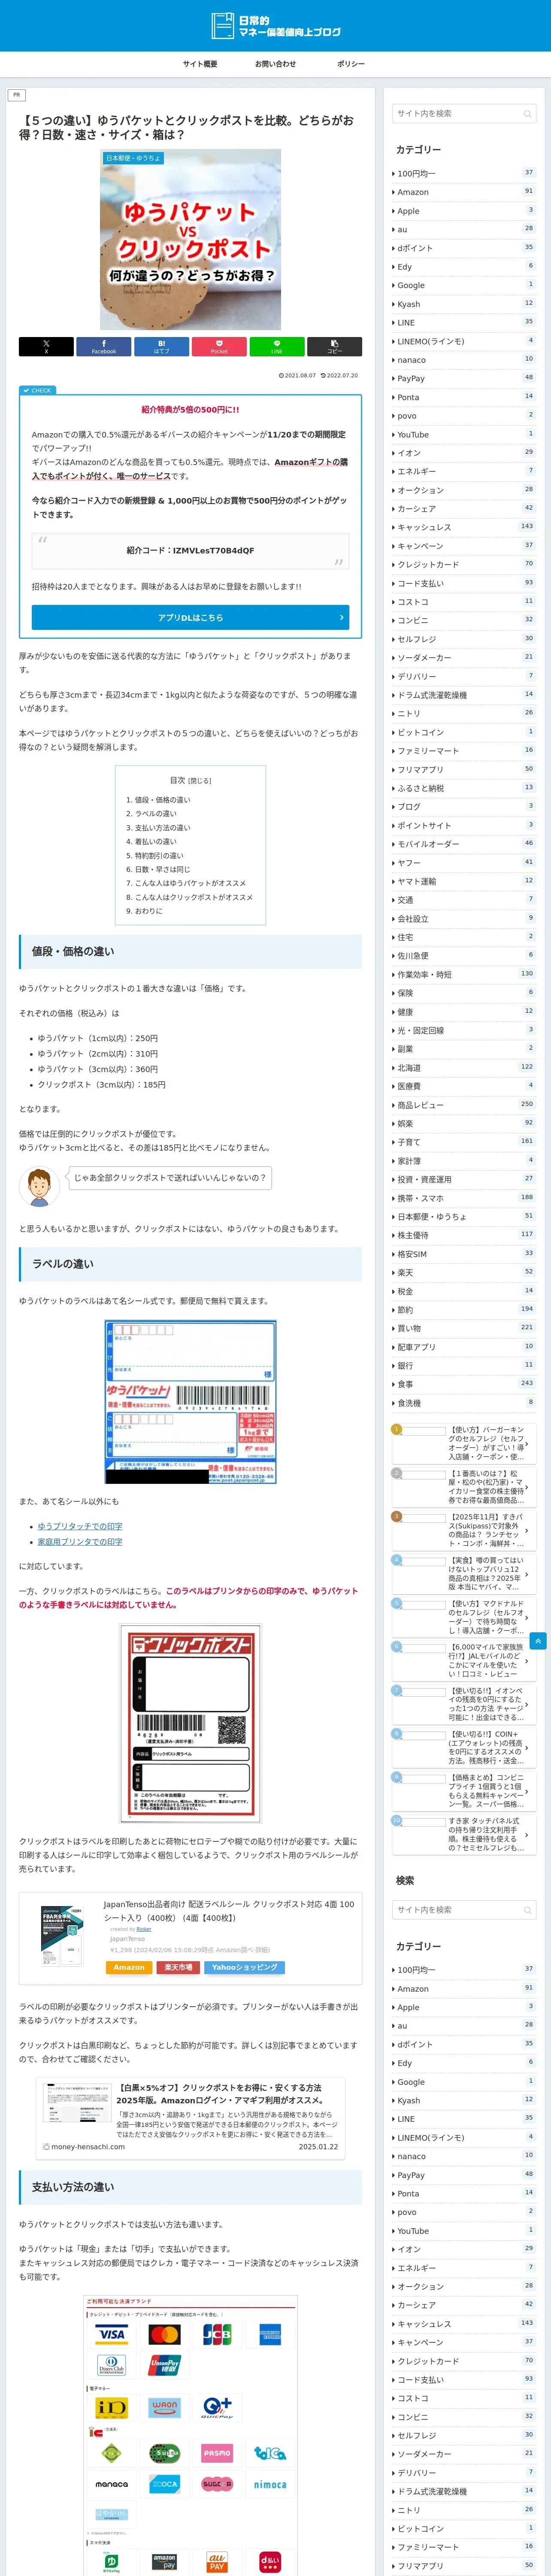Open お問い合わせ menu item
Screen dimensions: 551x2576
click(275, 64)
